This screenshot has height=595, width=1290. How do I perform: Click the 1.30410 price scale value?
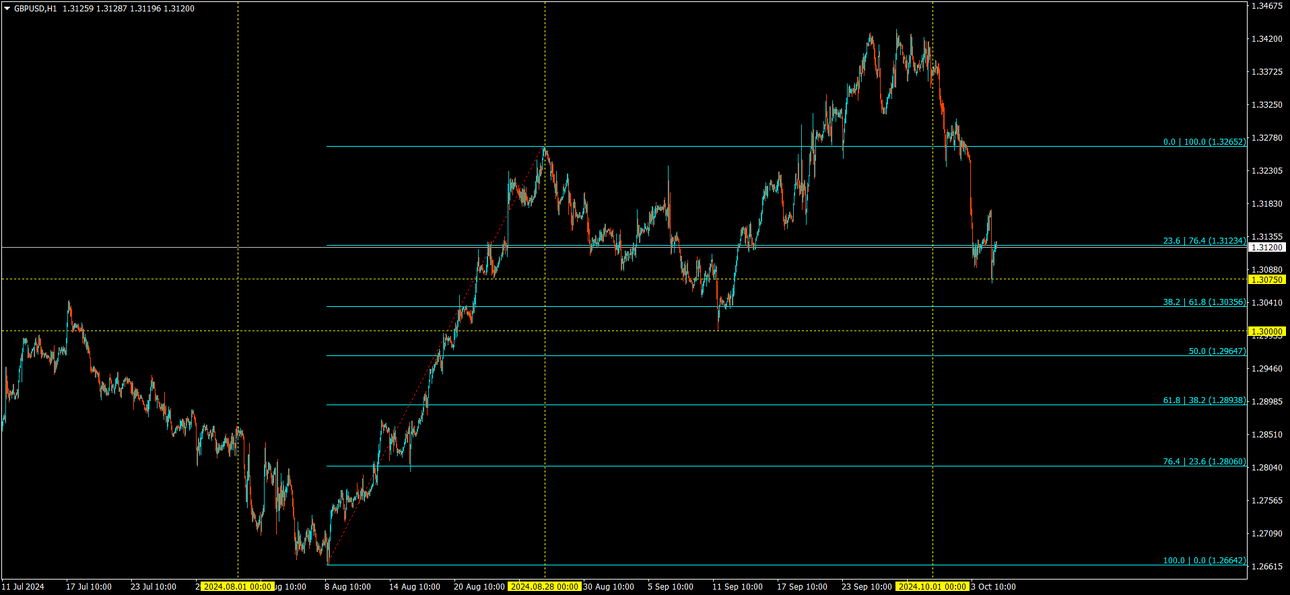1267,302
